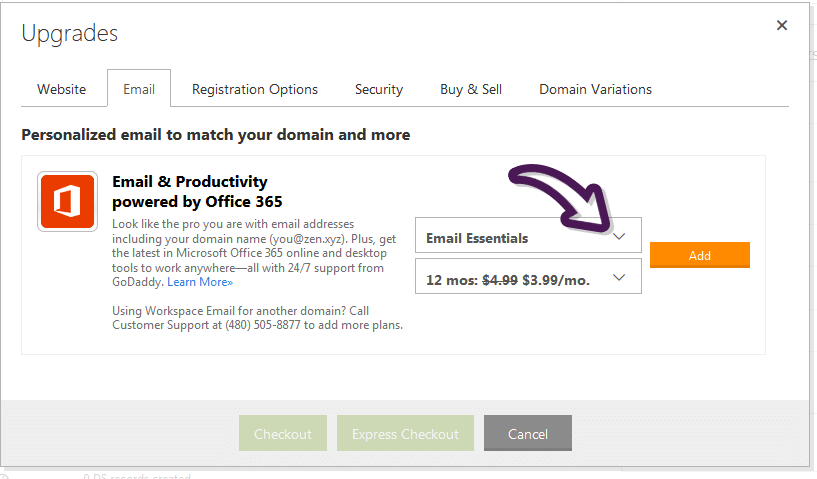Choose Express Checkout
This screenshot has height=479, width=817.
(405, 433)
